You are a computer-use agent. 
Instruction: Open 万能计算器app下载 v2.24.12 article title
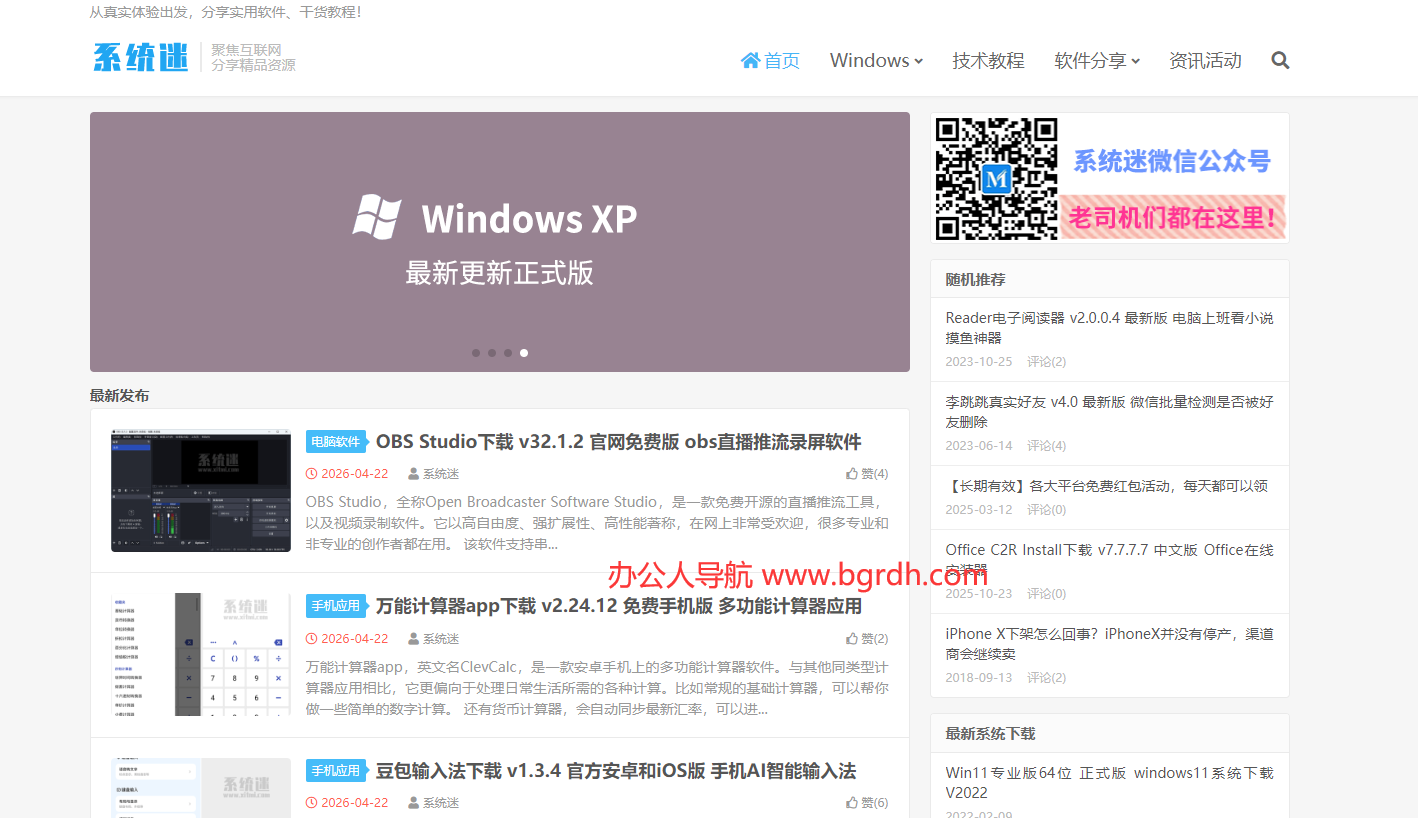click(618, 606)
